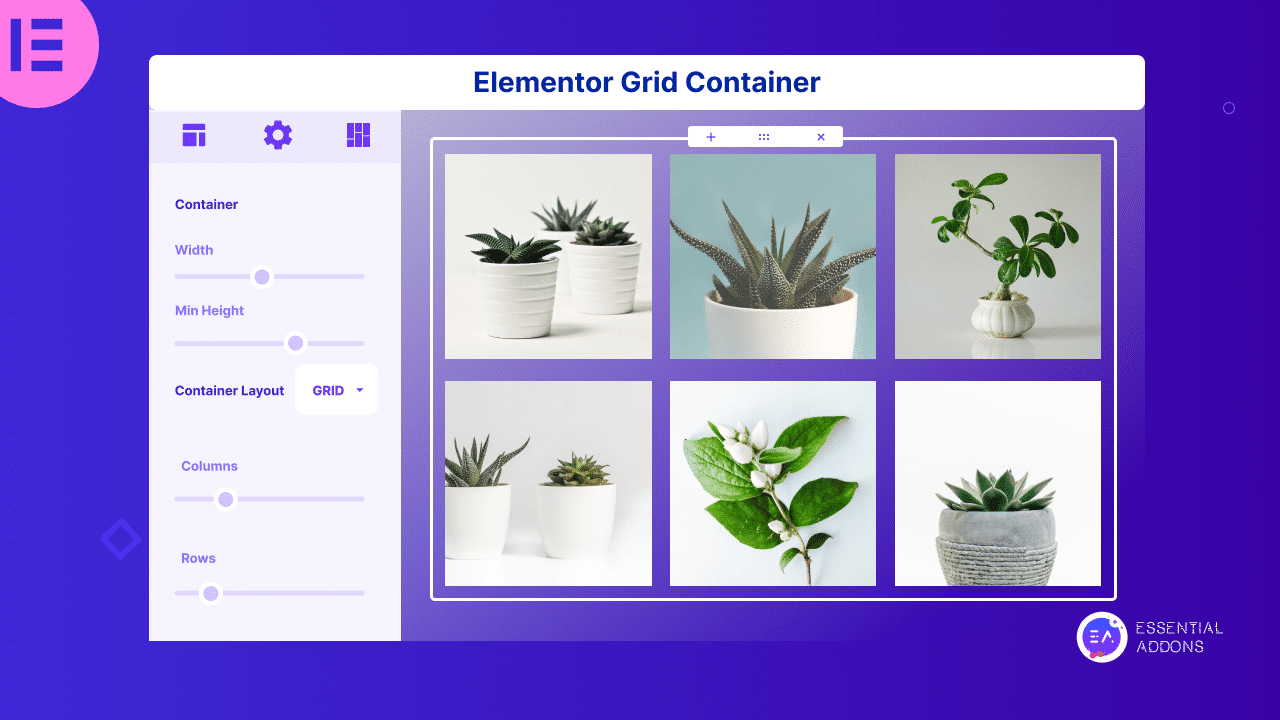Select the two succulents in white pots image
The image size is (1280, 720).
coord(548,483)
